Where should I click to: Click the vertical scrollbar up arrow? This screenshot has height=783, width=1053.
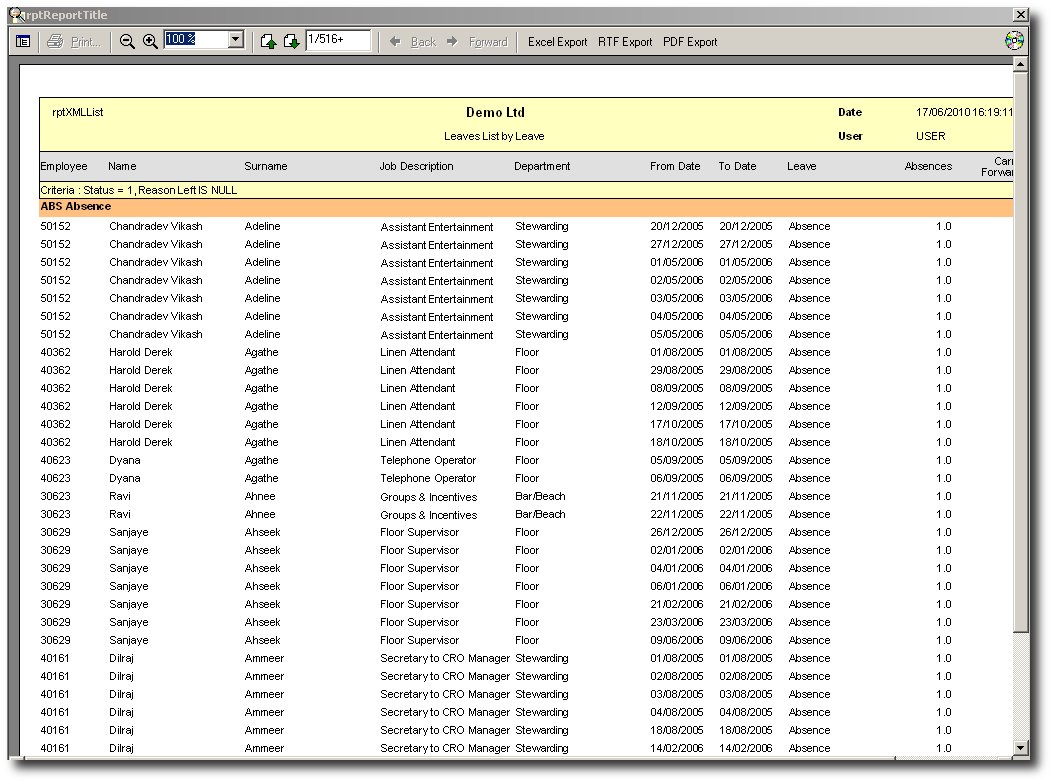(1020, 65)
